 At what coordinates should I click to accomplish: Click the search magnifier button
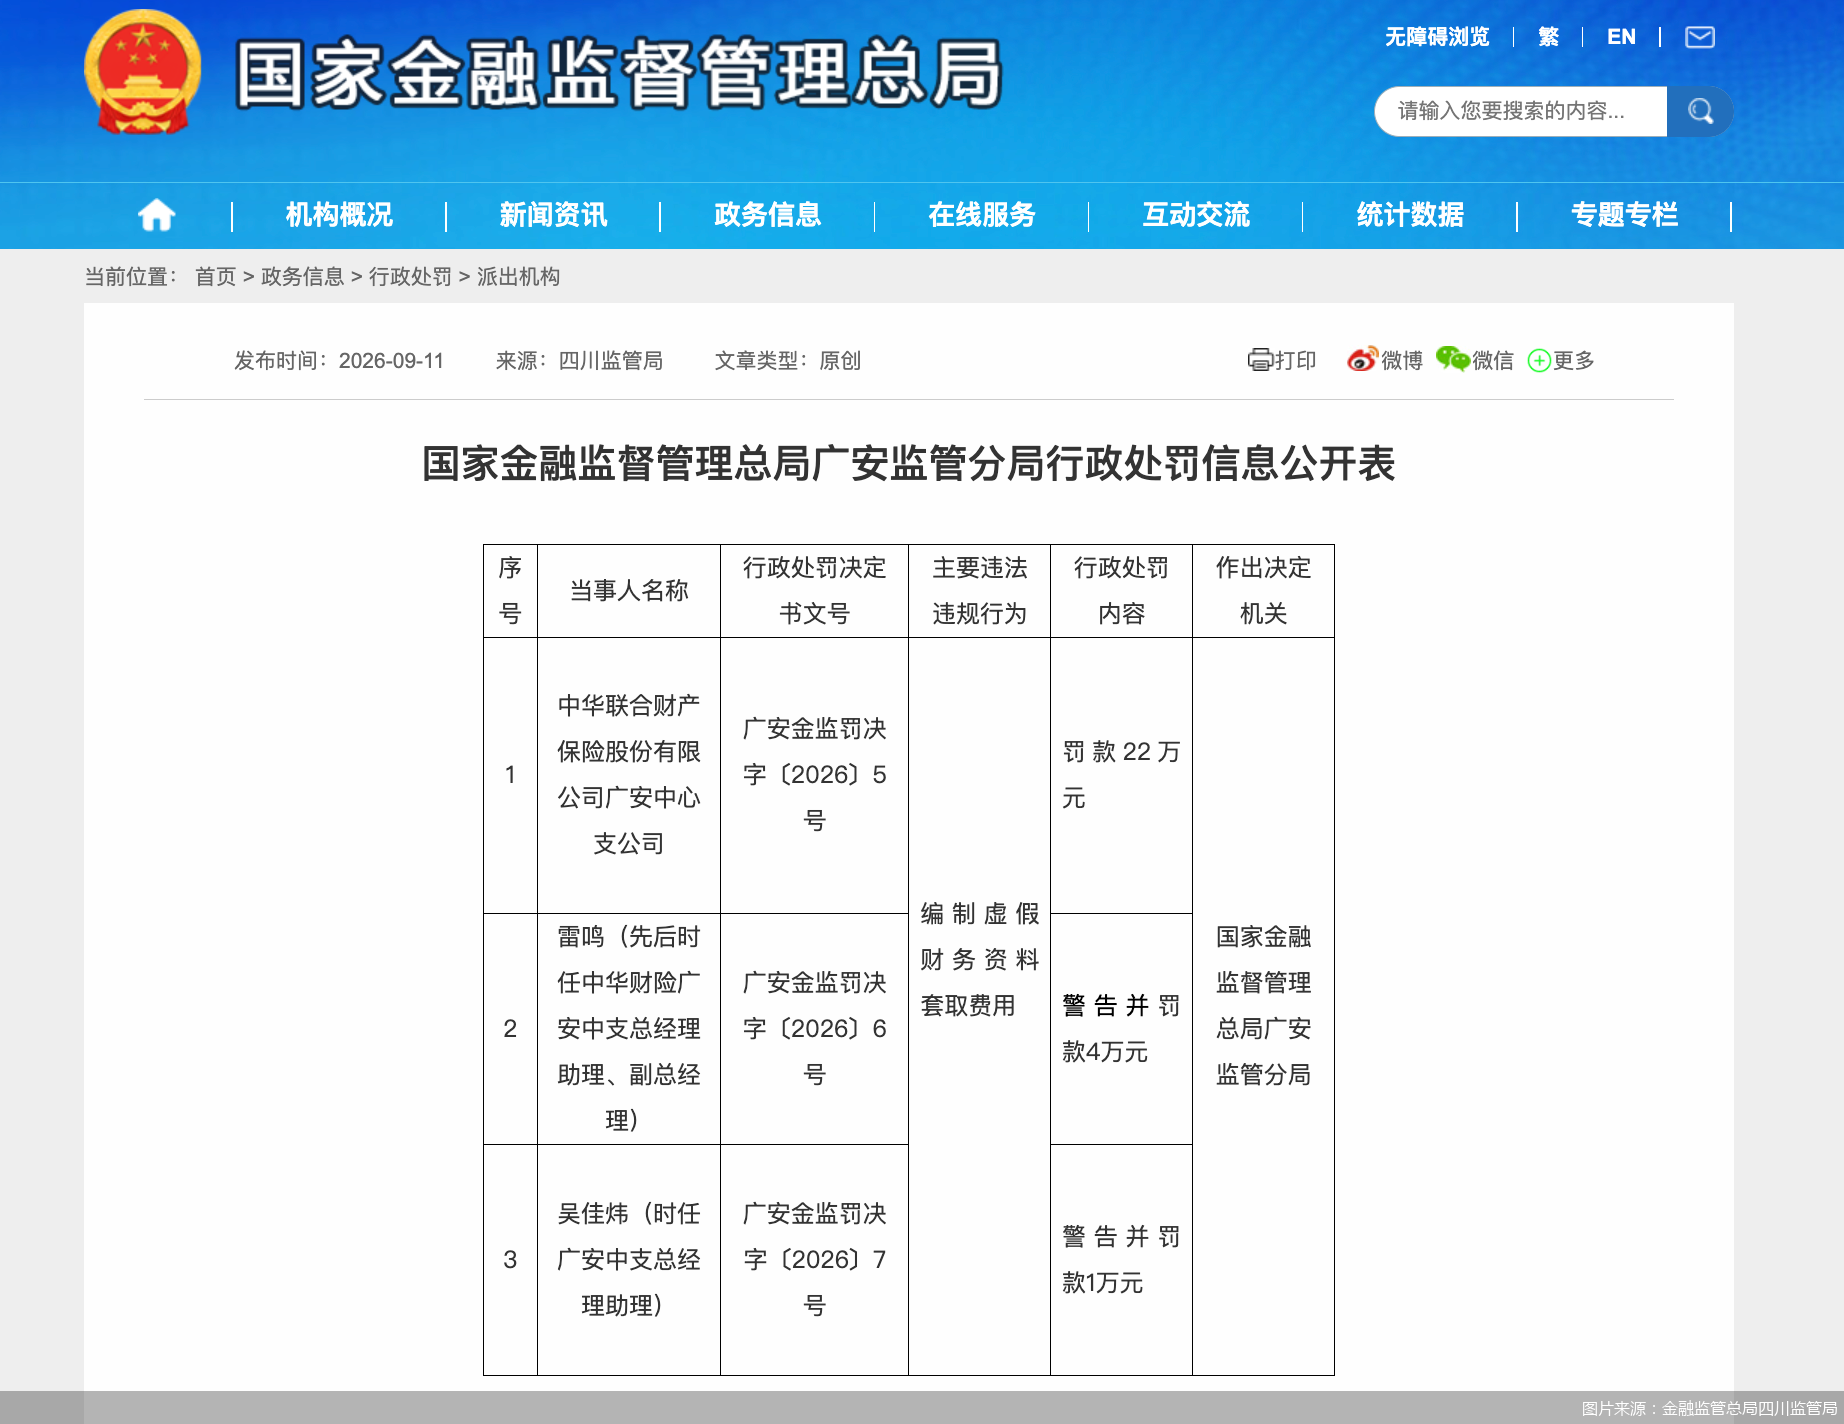coord(1699,111)
